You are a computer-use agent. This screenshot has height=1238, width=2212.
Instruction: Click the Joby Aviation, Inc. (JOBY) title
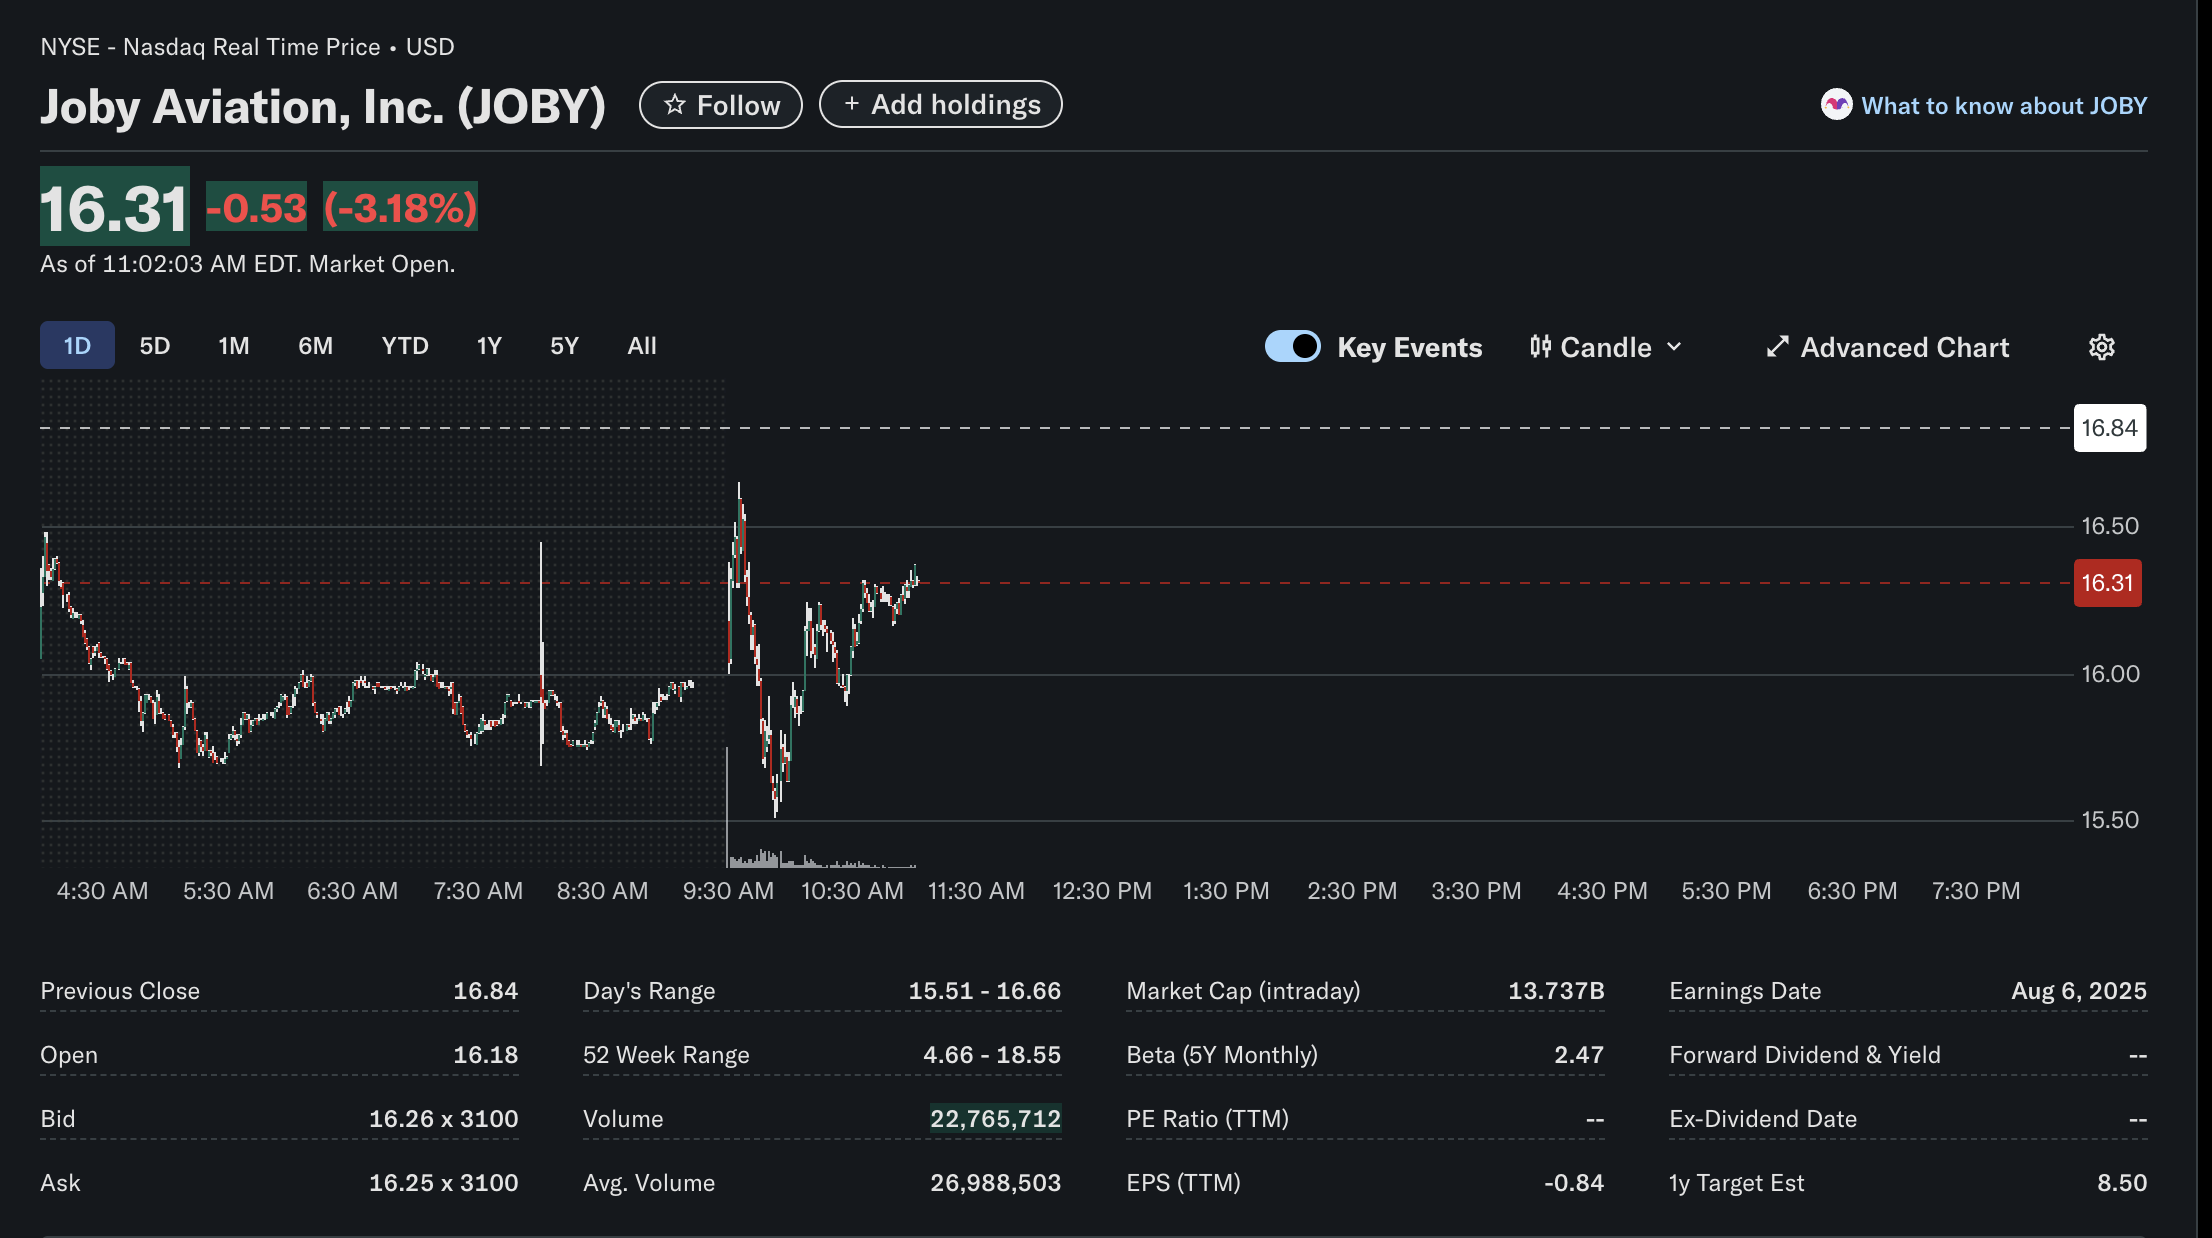coord(323,106)
